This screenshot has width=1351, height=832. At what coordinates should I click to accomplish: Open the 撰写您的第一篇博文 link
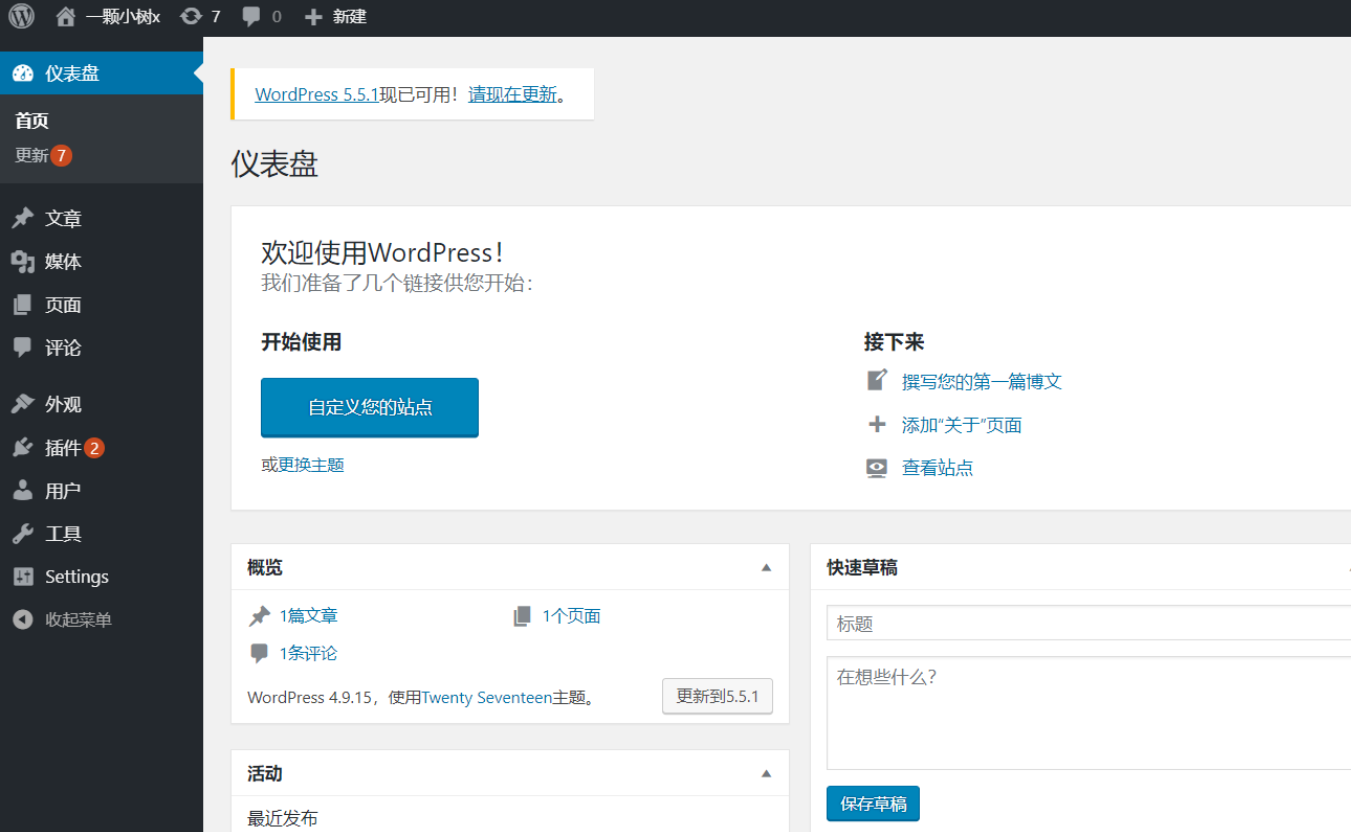coord(982,381)
